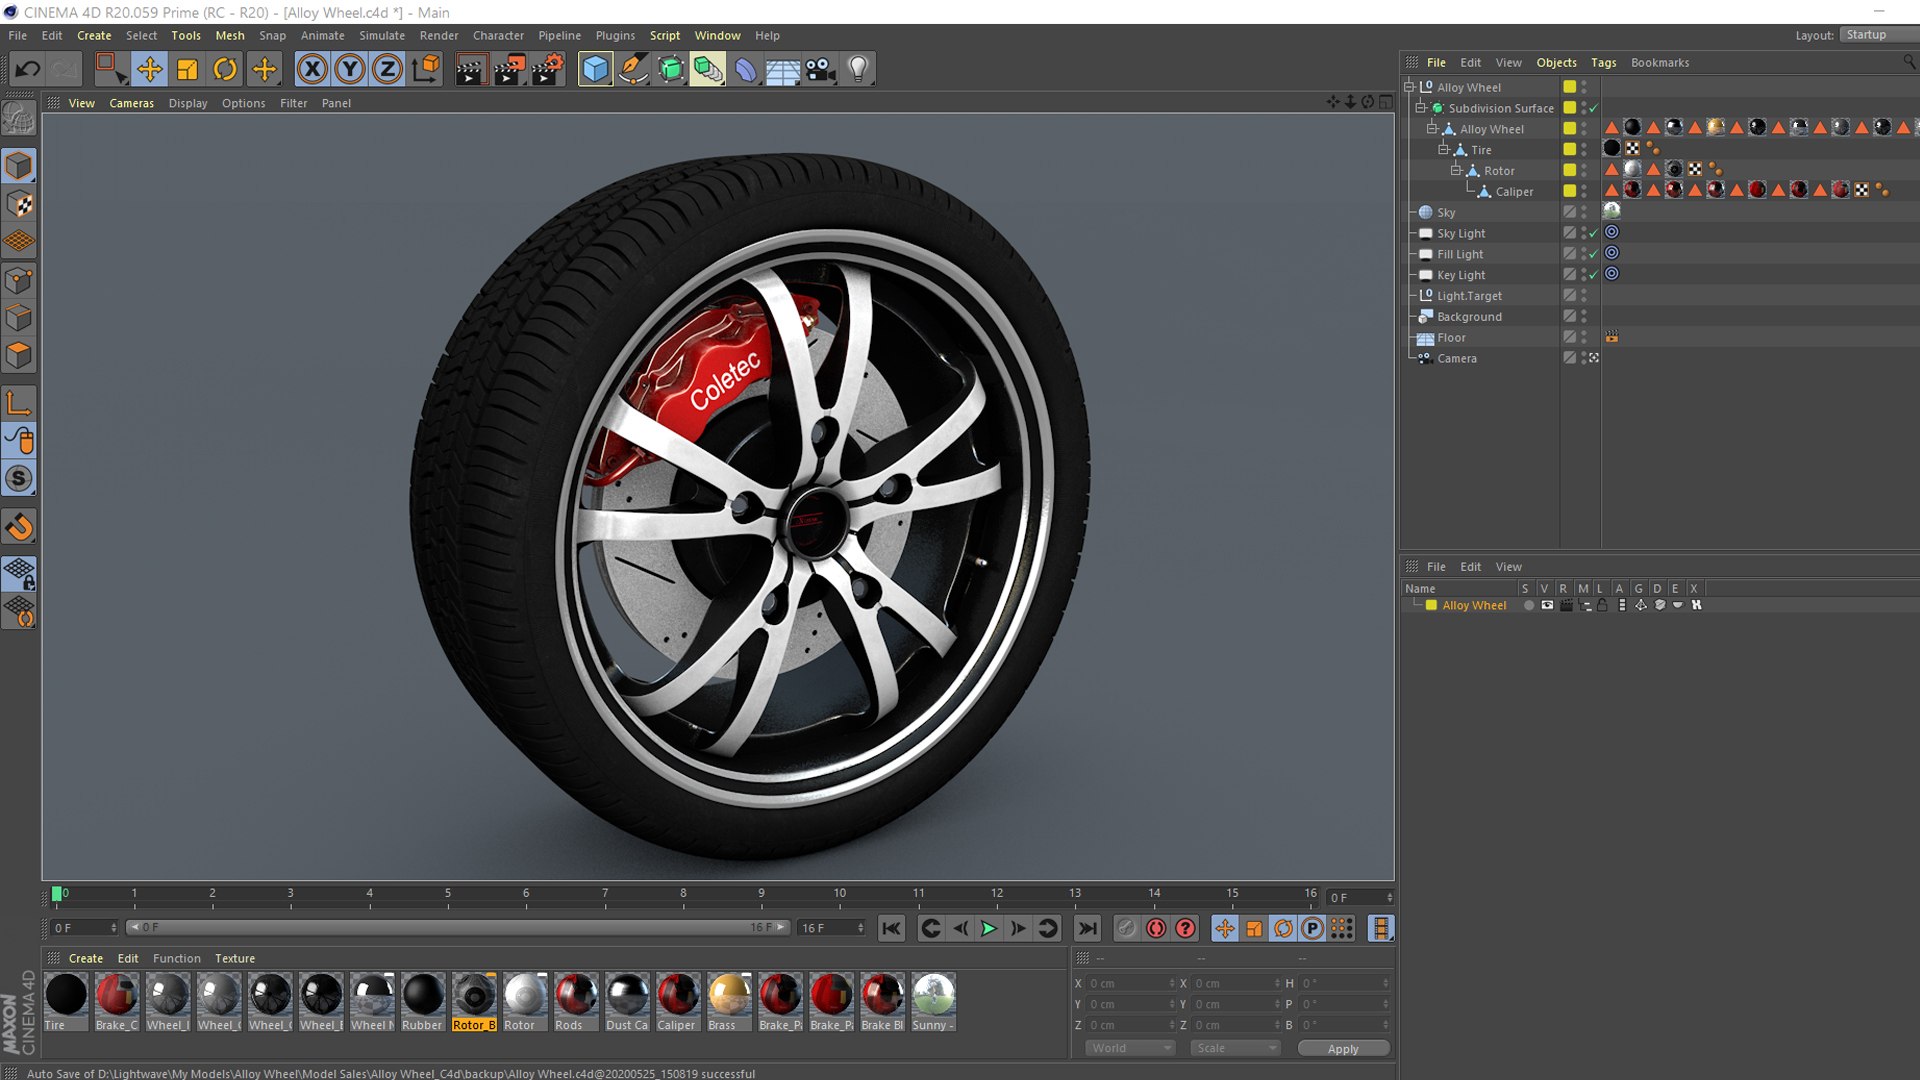Toggle visibility dots of Sky object
Viewport: 1920px width, 1080px height.
coord(1584,212)
